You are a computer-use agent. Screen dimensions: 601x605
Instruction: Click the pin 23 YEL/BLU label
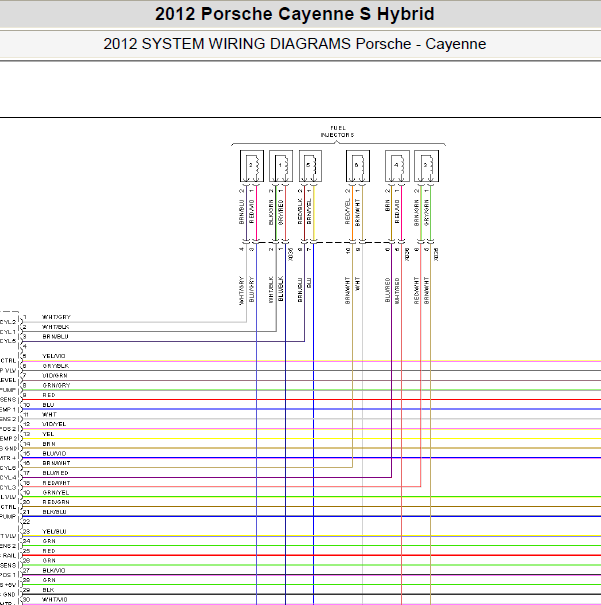(x=54, y=531)
